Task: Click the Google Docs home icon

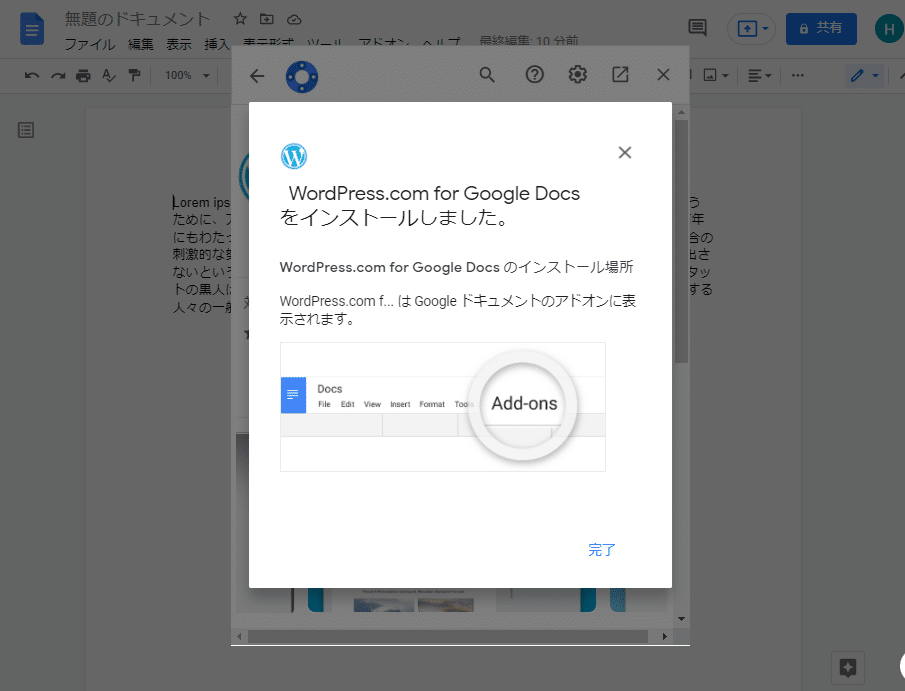Action: [x=32, y=30]
